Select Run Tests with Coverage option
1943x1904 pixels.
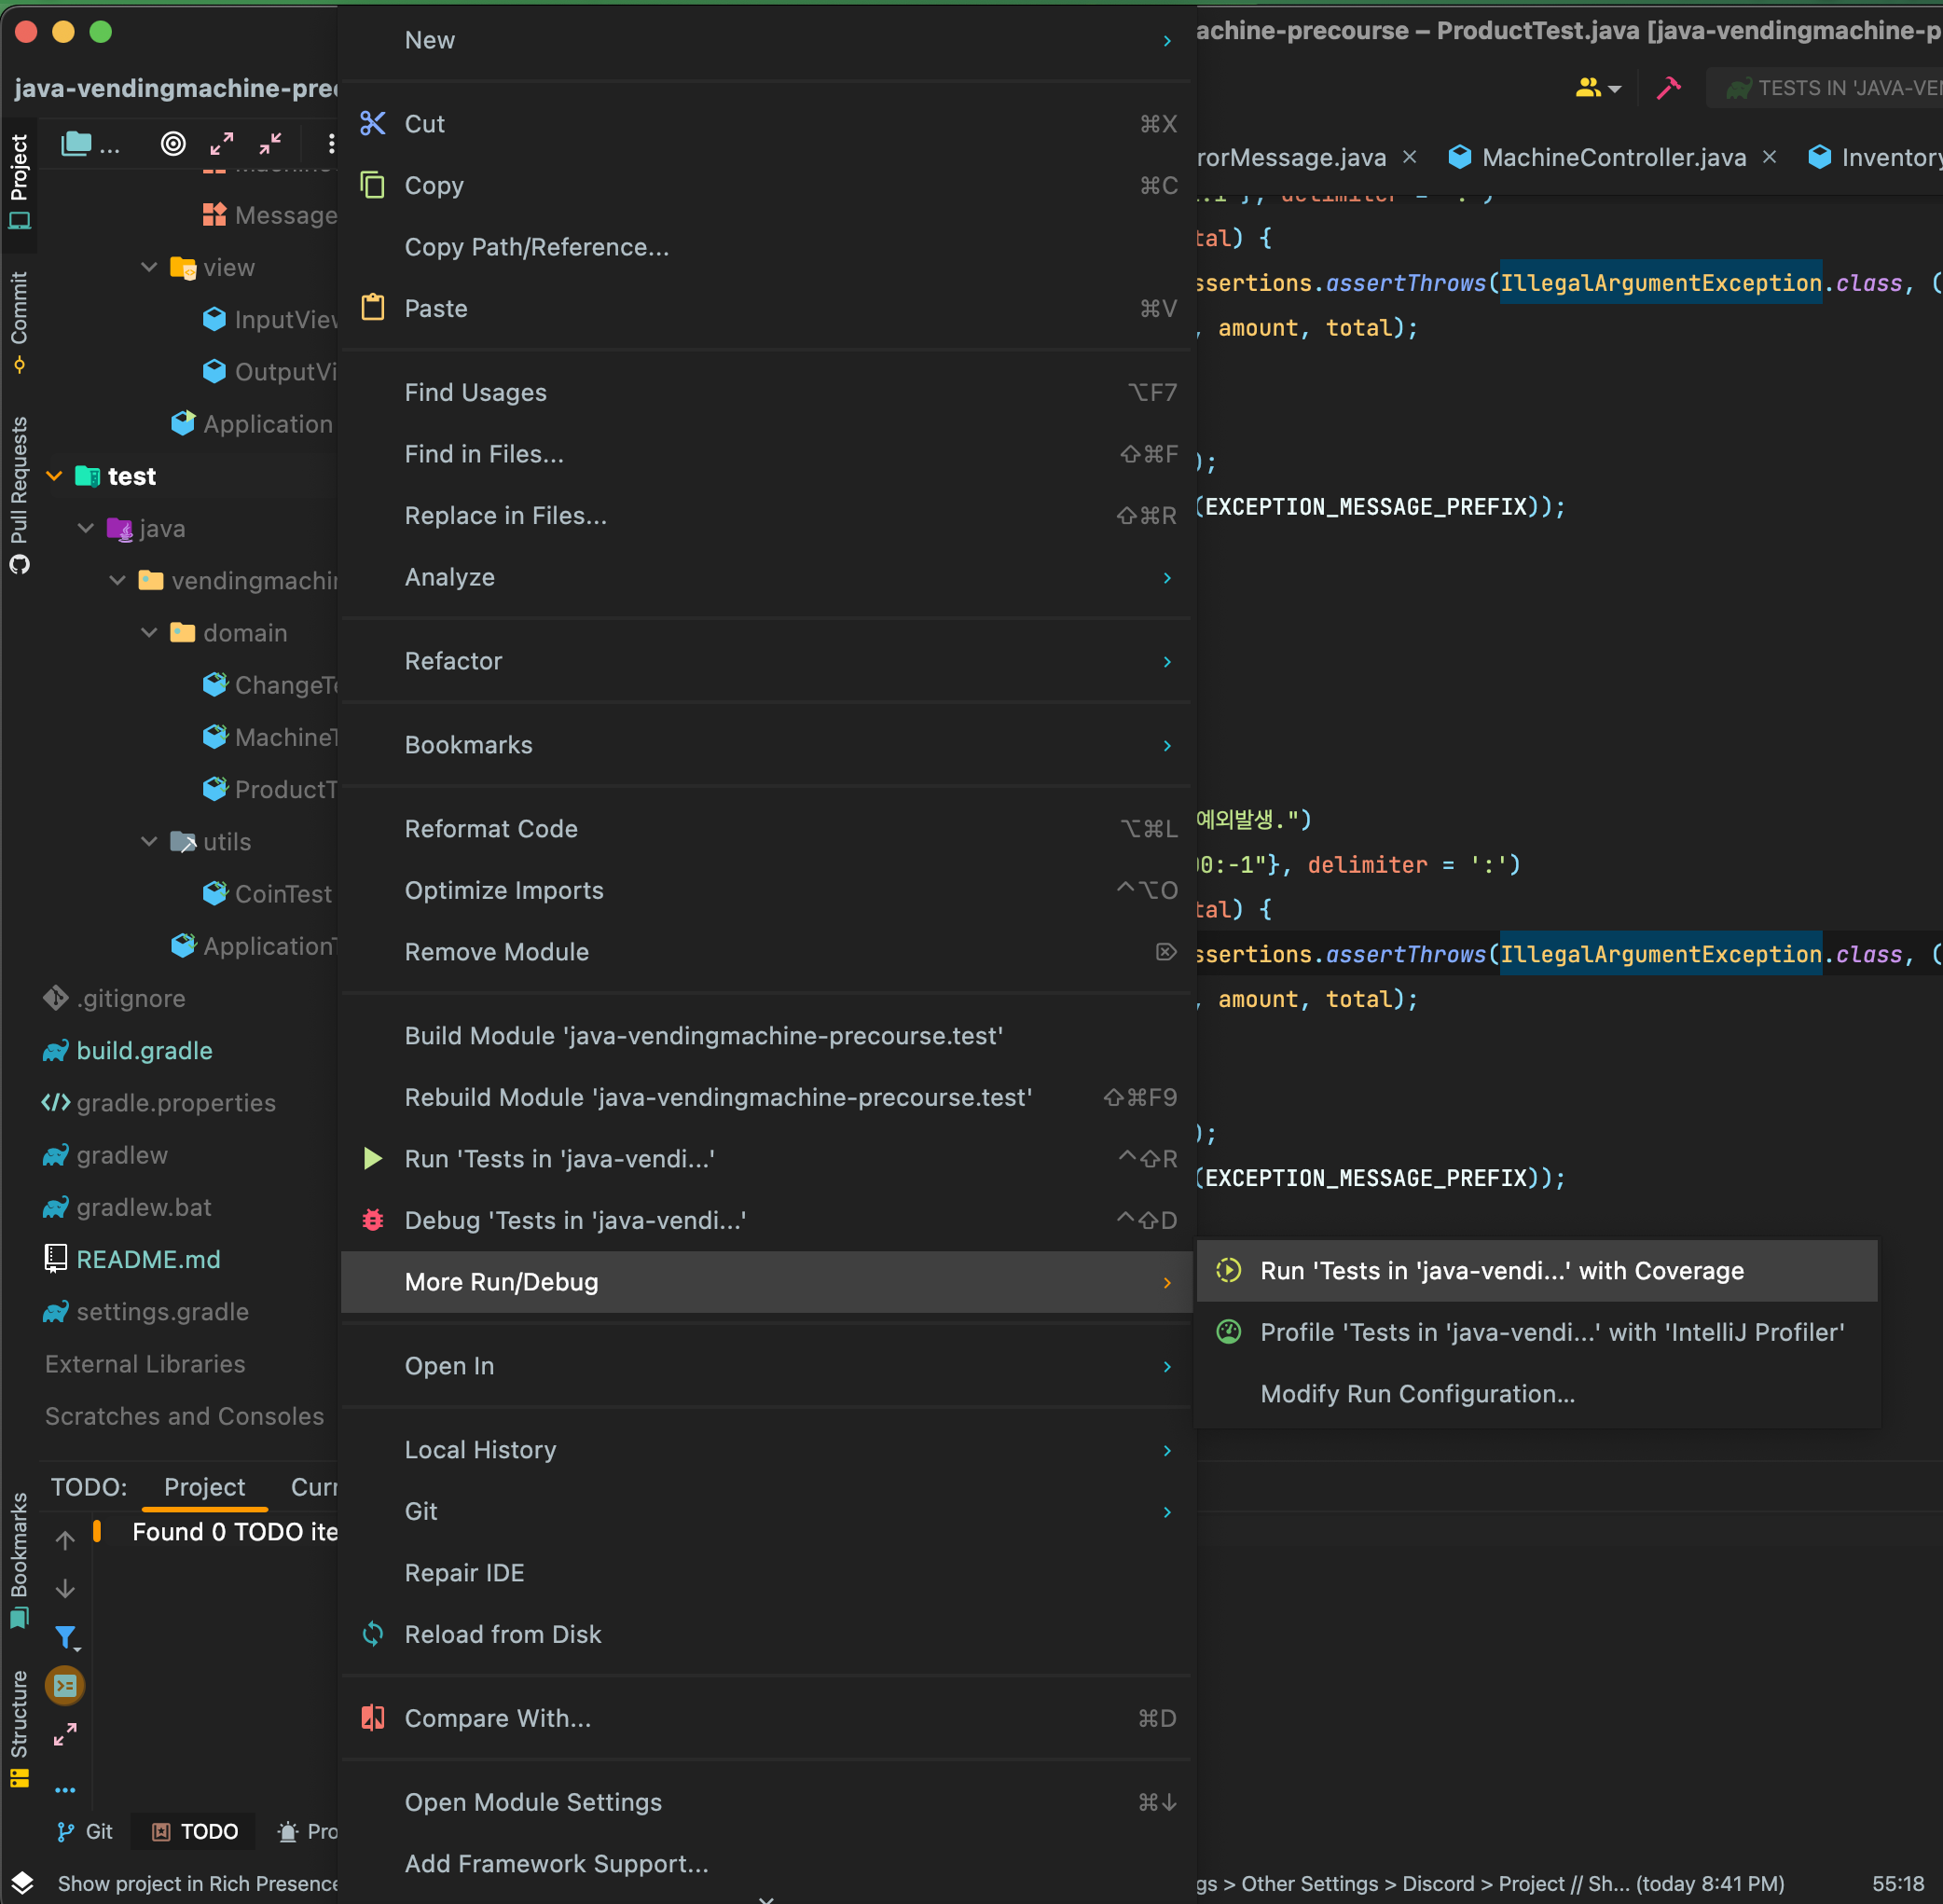(x=1501, y=1271)
